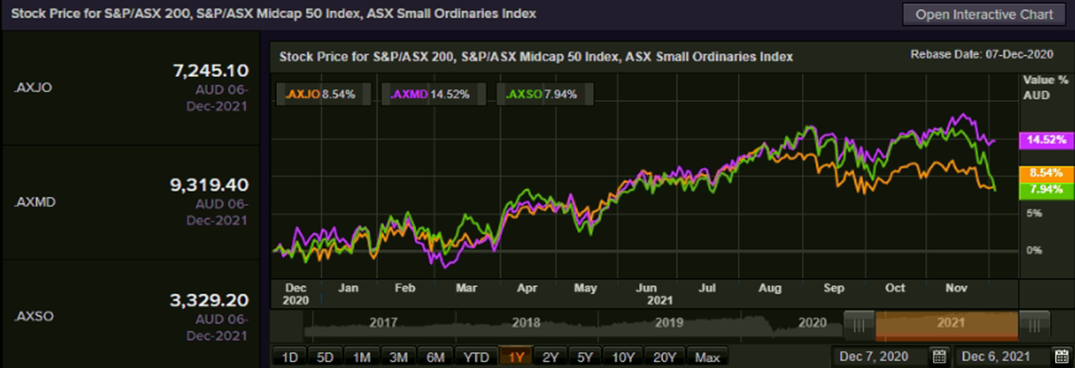The image size is (1075, 368).
Task: Click 2019 in the navigator timeline
Action: [668, 322]
